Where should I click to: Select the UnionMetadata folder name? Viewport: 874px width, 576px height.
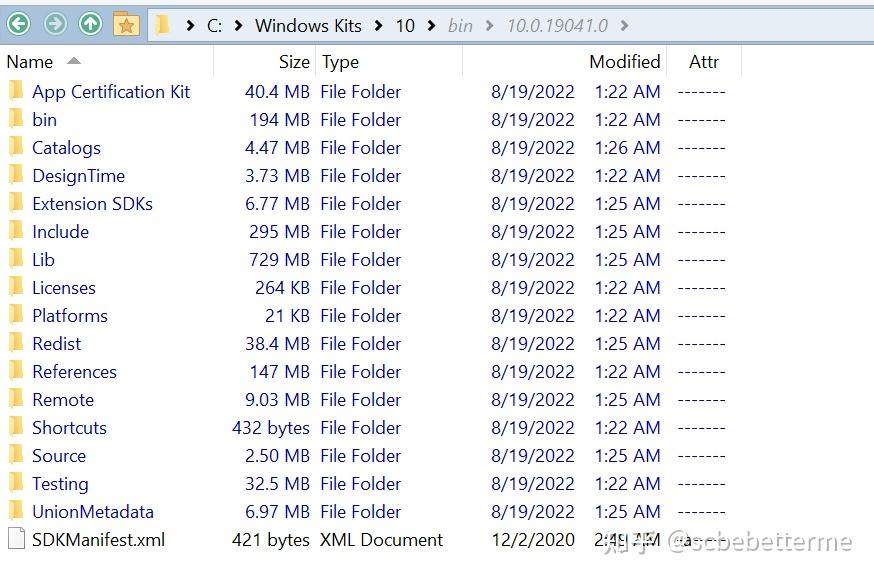click(x=93, y=511)
